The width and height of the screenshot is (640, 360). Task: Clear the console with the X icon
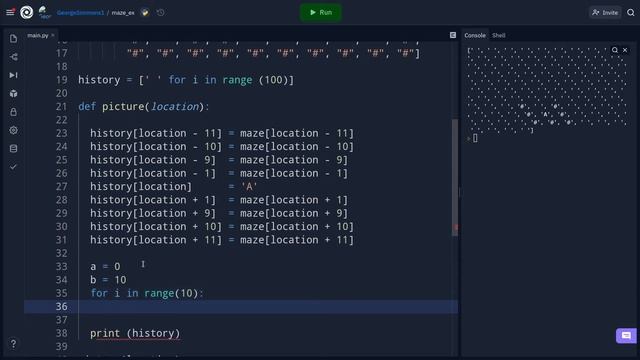point(625,50)
